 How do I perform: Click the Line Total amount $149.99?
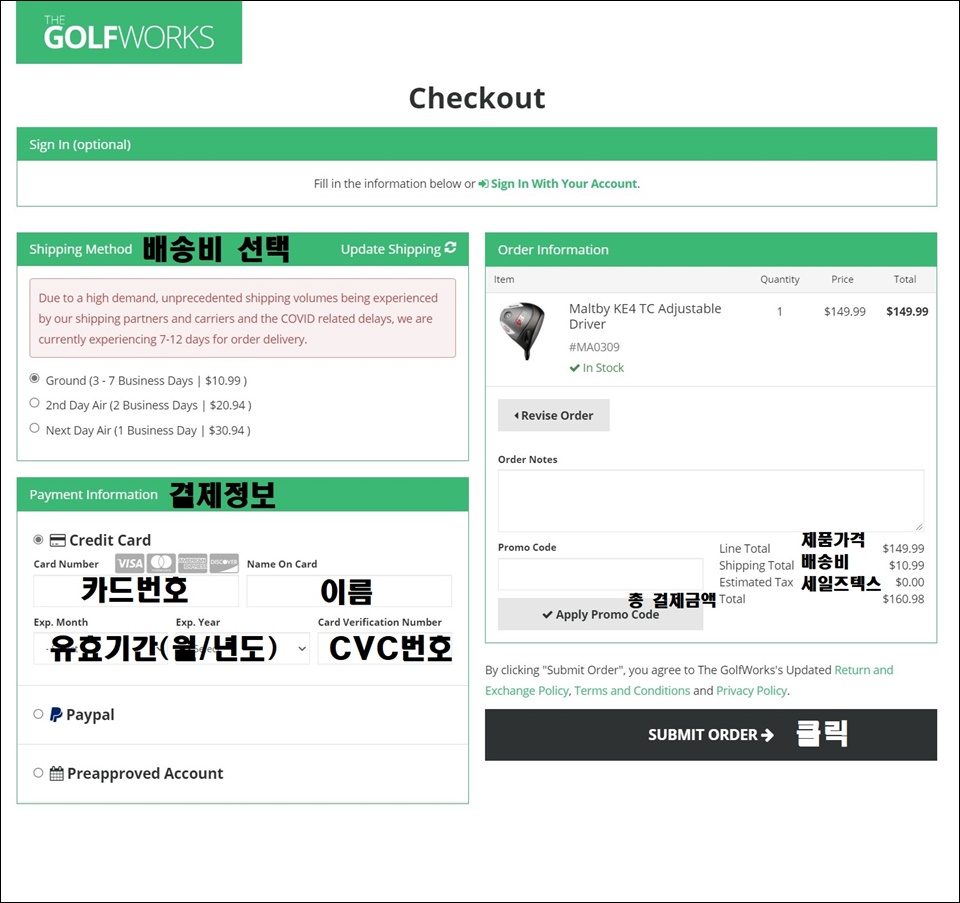coord(904,549)
